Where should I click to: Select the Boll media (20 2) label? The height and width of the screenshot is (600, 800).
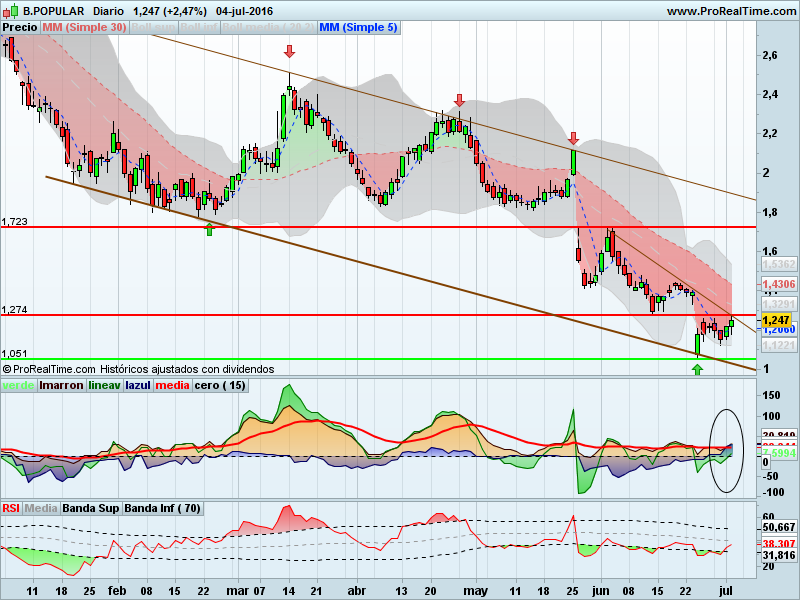pos(269,28)
